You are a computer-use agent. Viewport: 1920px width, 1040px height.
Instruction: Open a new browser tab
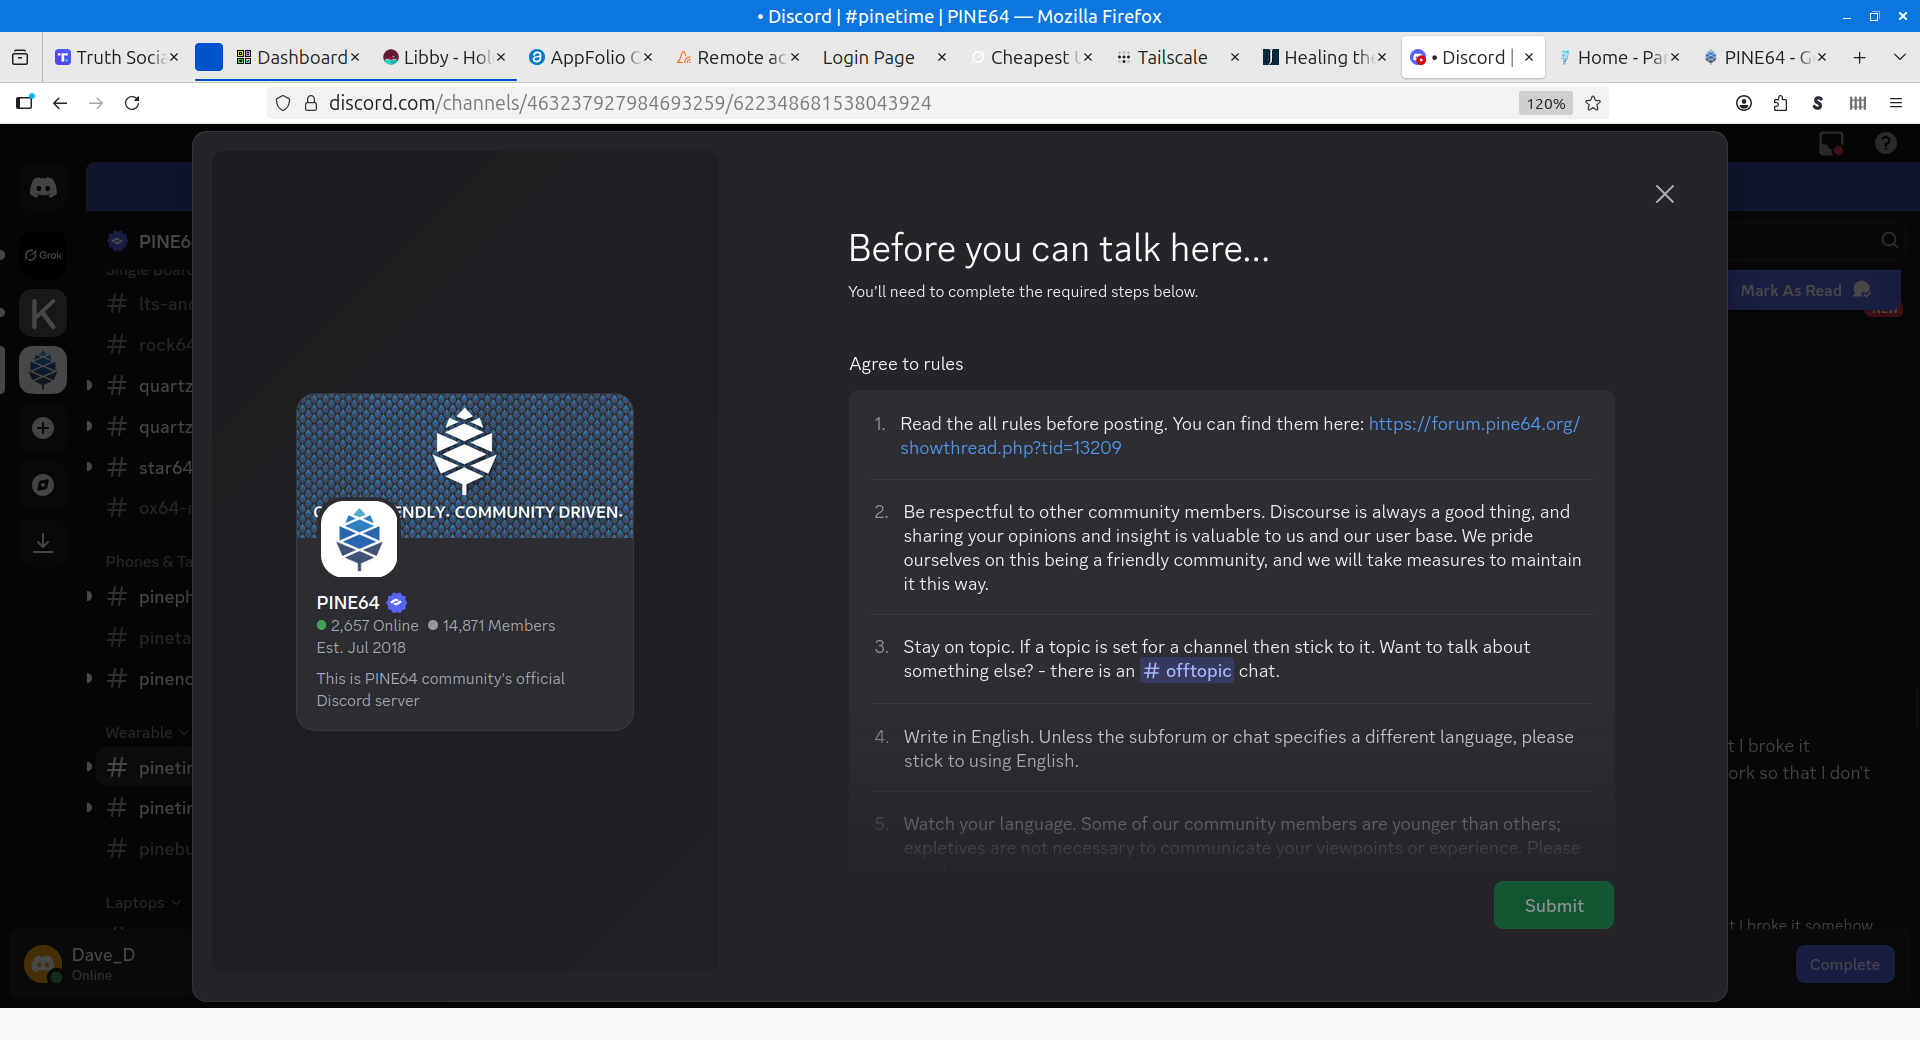(x=1859, y=57)
